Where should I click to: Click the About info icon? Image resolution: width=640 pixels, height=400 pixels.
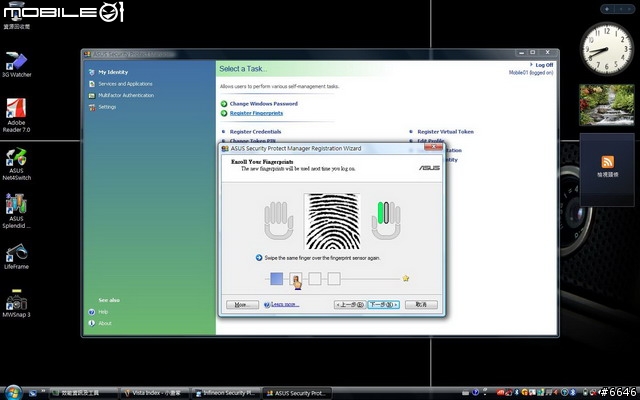[x=92, y=323]
